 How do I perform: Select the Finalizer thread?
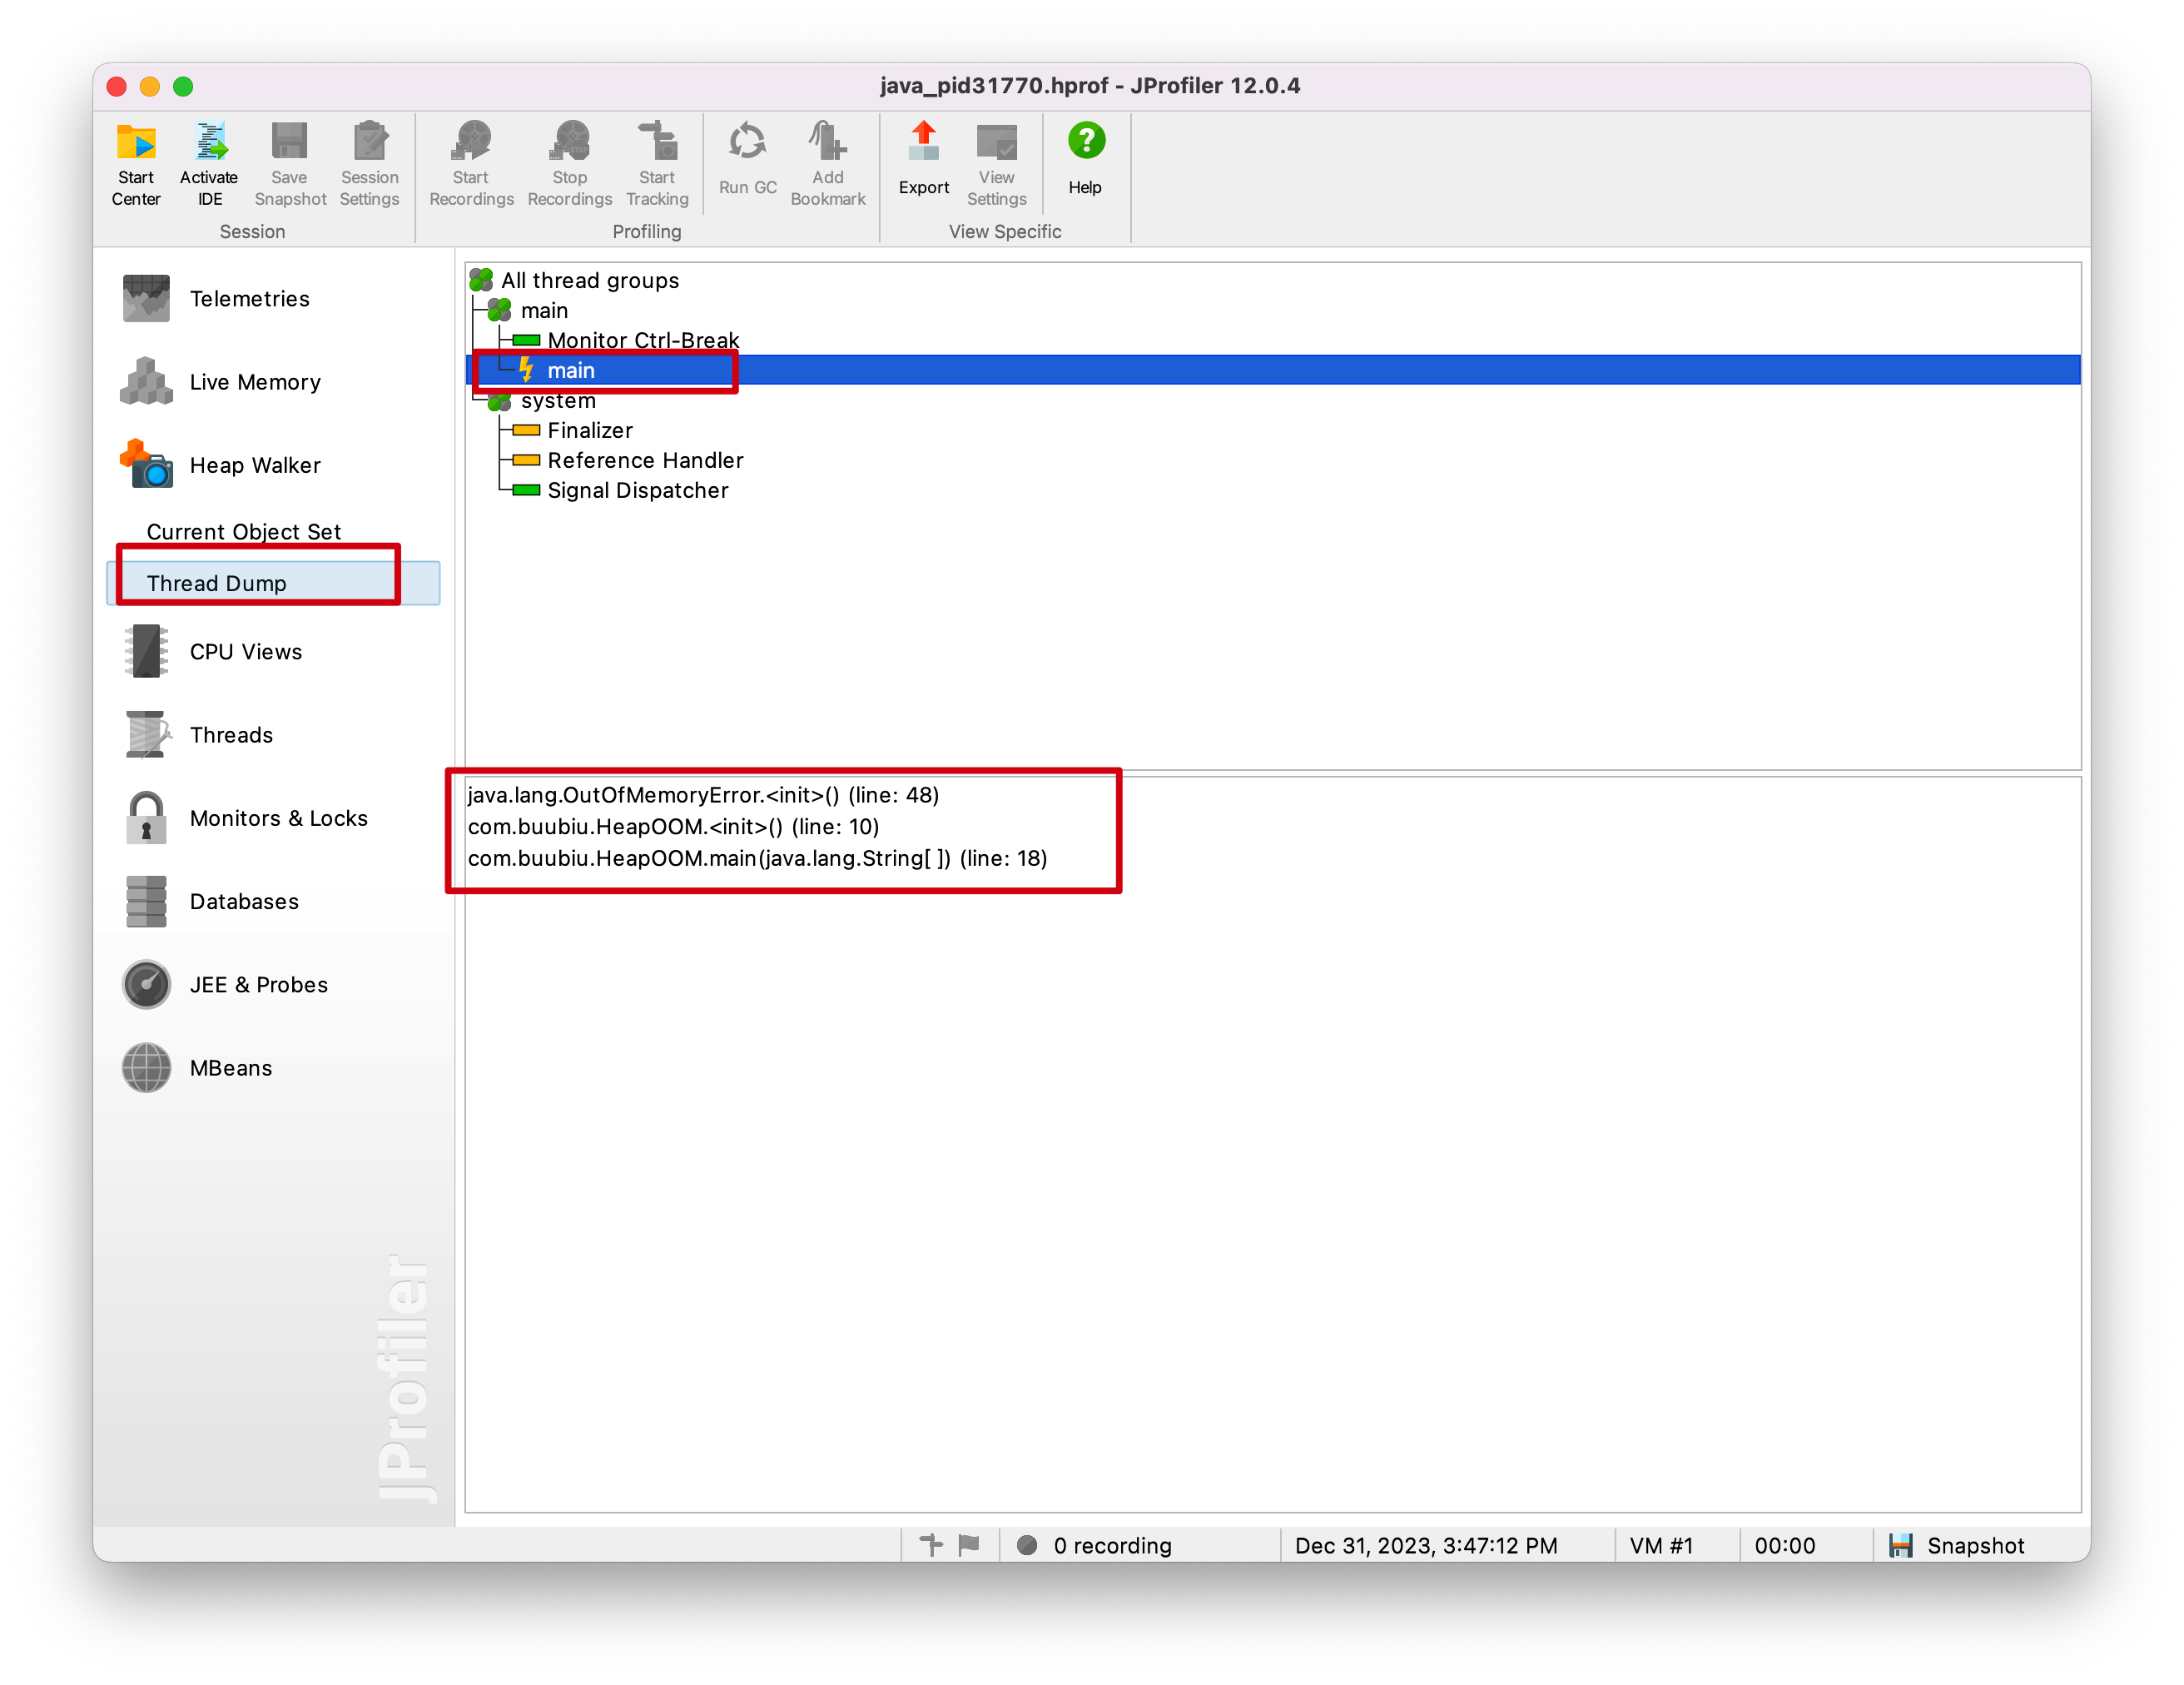point(590,431)
